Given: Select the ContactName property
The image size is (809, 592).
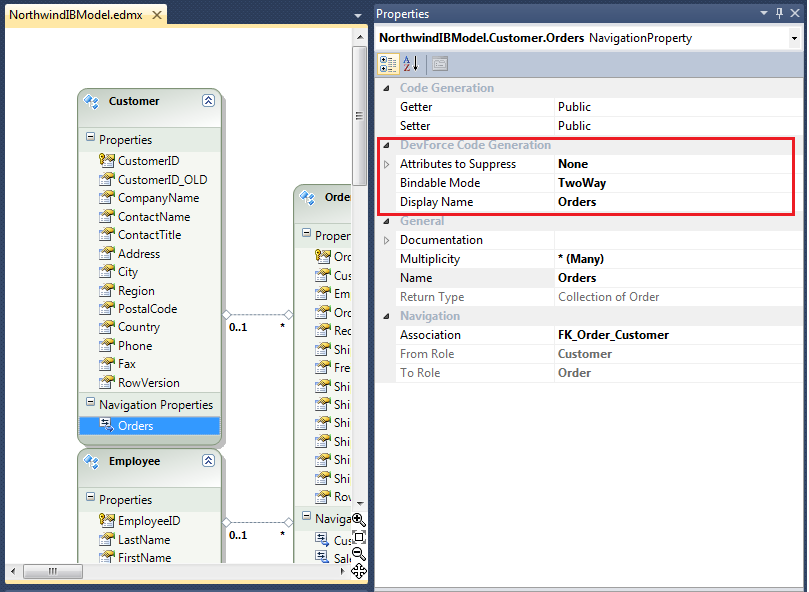Looking at the screenshot, I should pos(154,217).
